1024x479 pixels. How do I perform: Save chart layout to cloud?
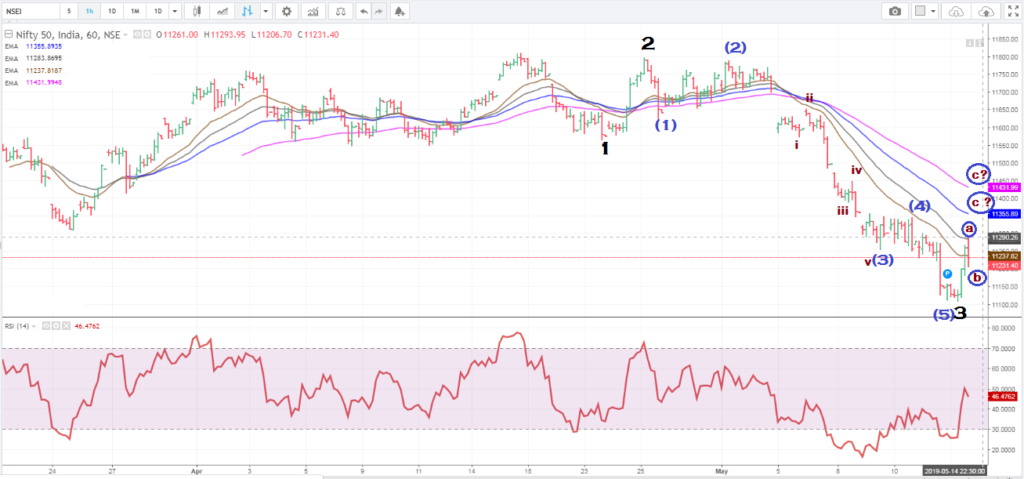[x=985, y=11]
